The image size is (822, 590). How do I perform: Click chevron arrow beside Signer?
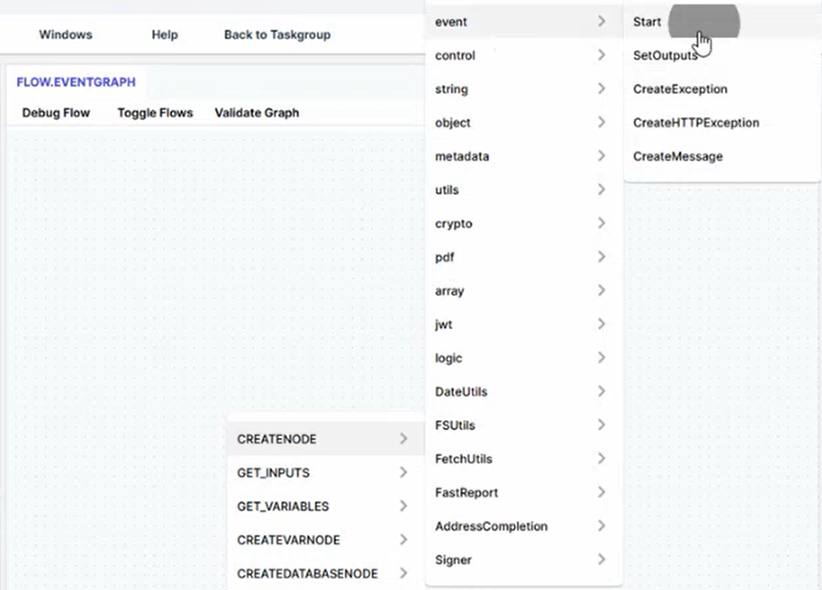(601, 559)
